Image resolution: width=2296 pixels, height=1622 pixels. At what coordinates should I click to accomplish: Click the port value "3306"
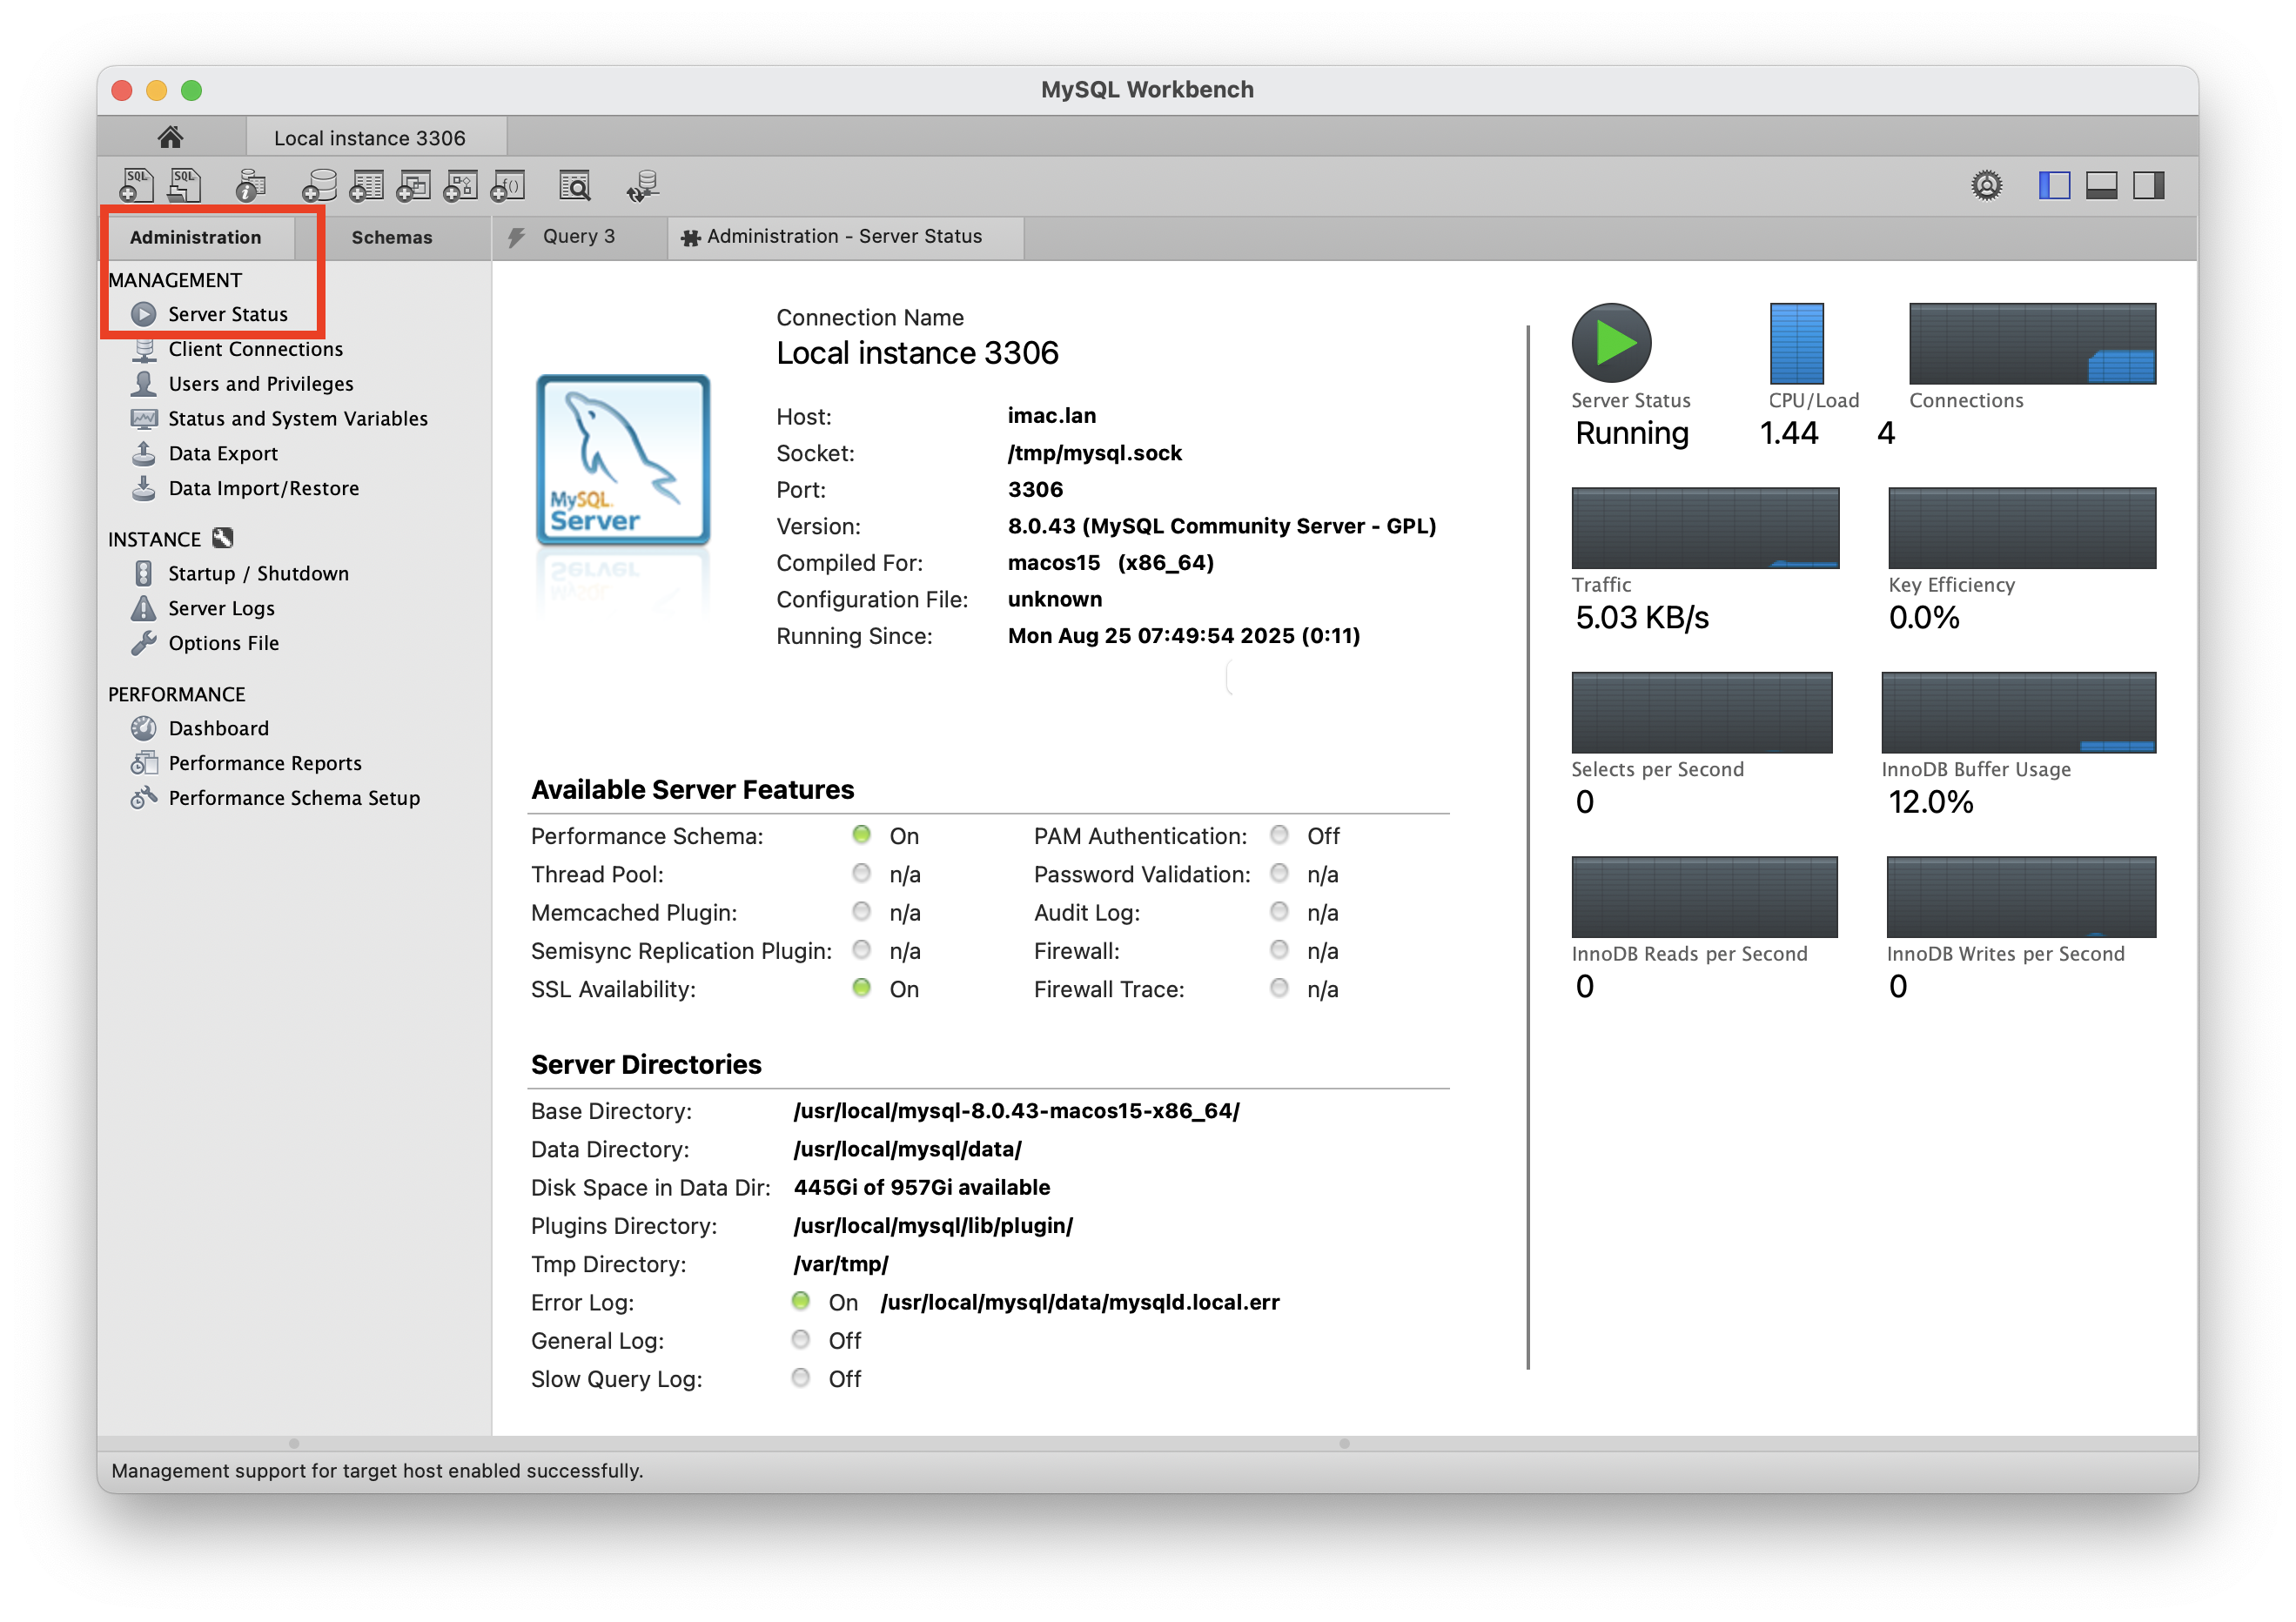click(1035, 490)
